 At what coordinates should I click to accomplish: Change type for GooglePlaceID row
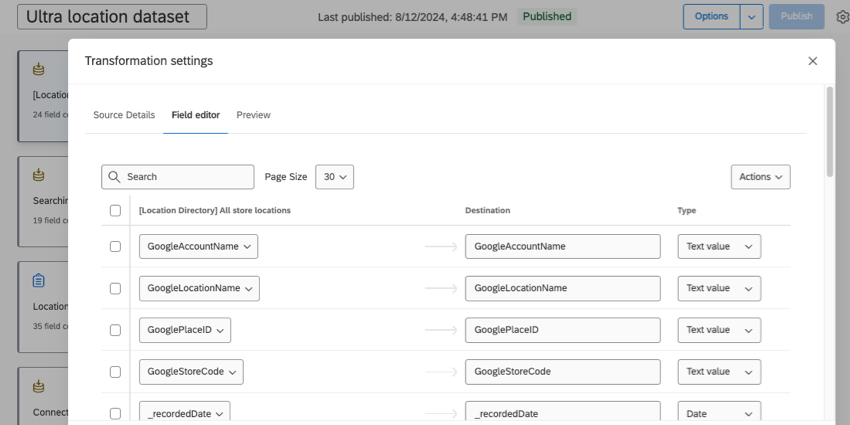point(719,330)
